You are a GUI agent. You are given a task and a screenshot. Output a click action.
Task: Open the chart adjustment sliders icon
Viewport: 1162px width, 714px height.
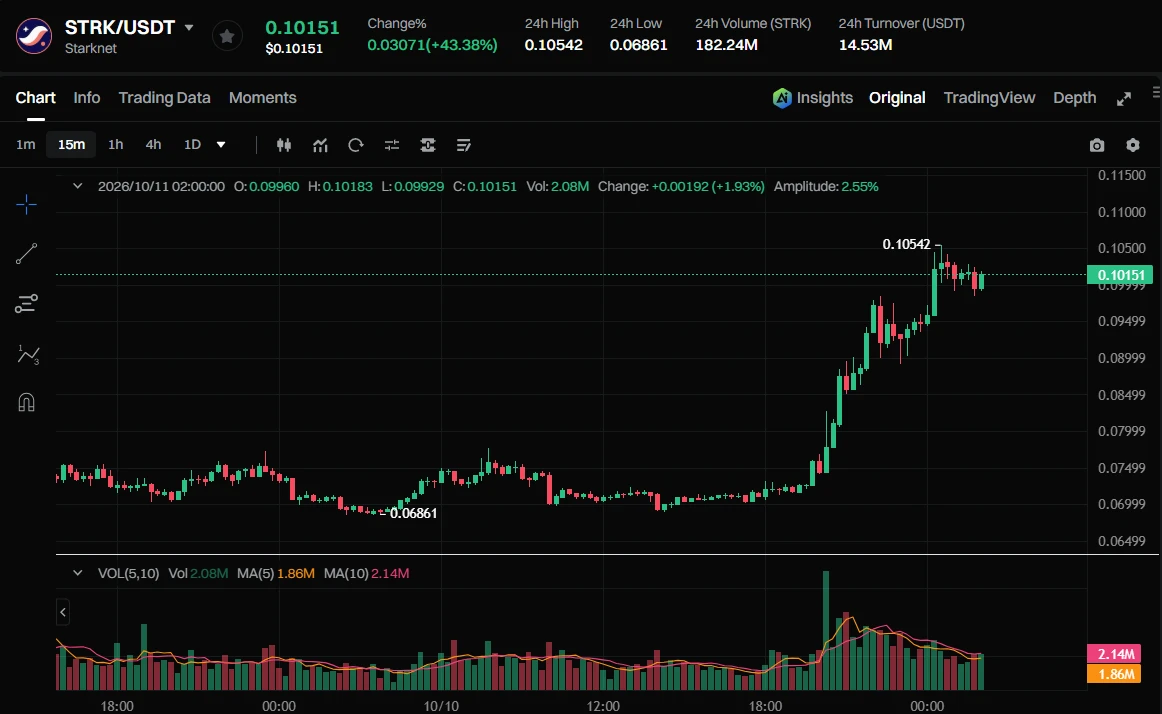pos(392,145)
